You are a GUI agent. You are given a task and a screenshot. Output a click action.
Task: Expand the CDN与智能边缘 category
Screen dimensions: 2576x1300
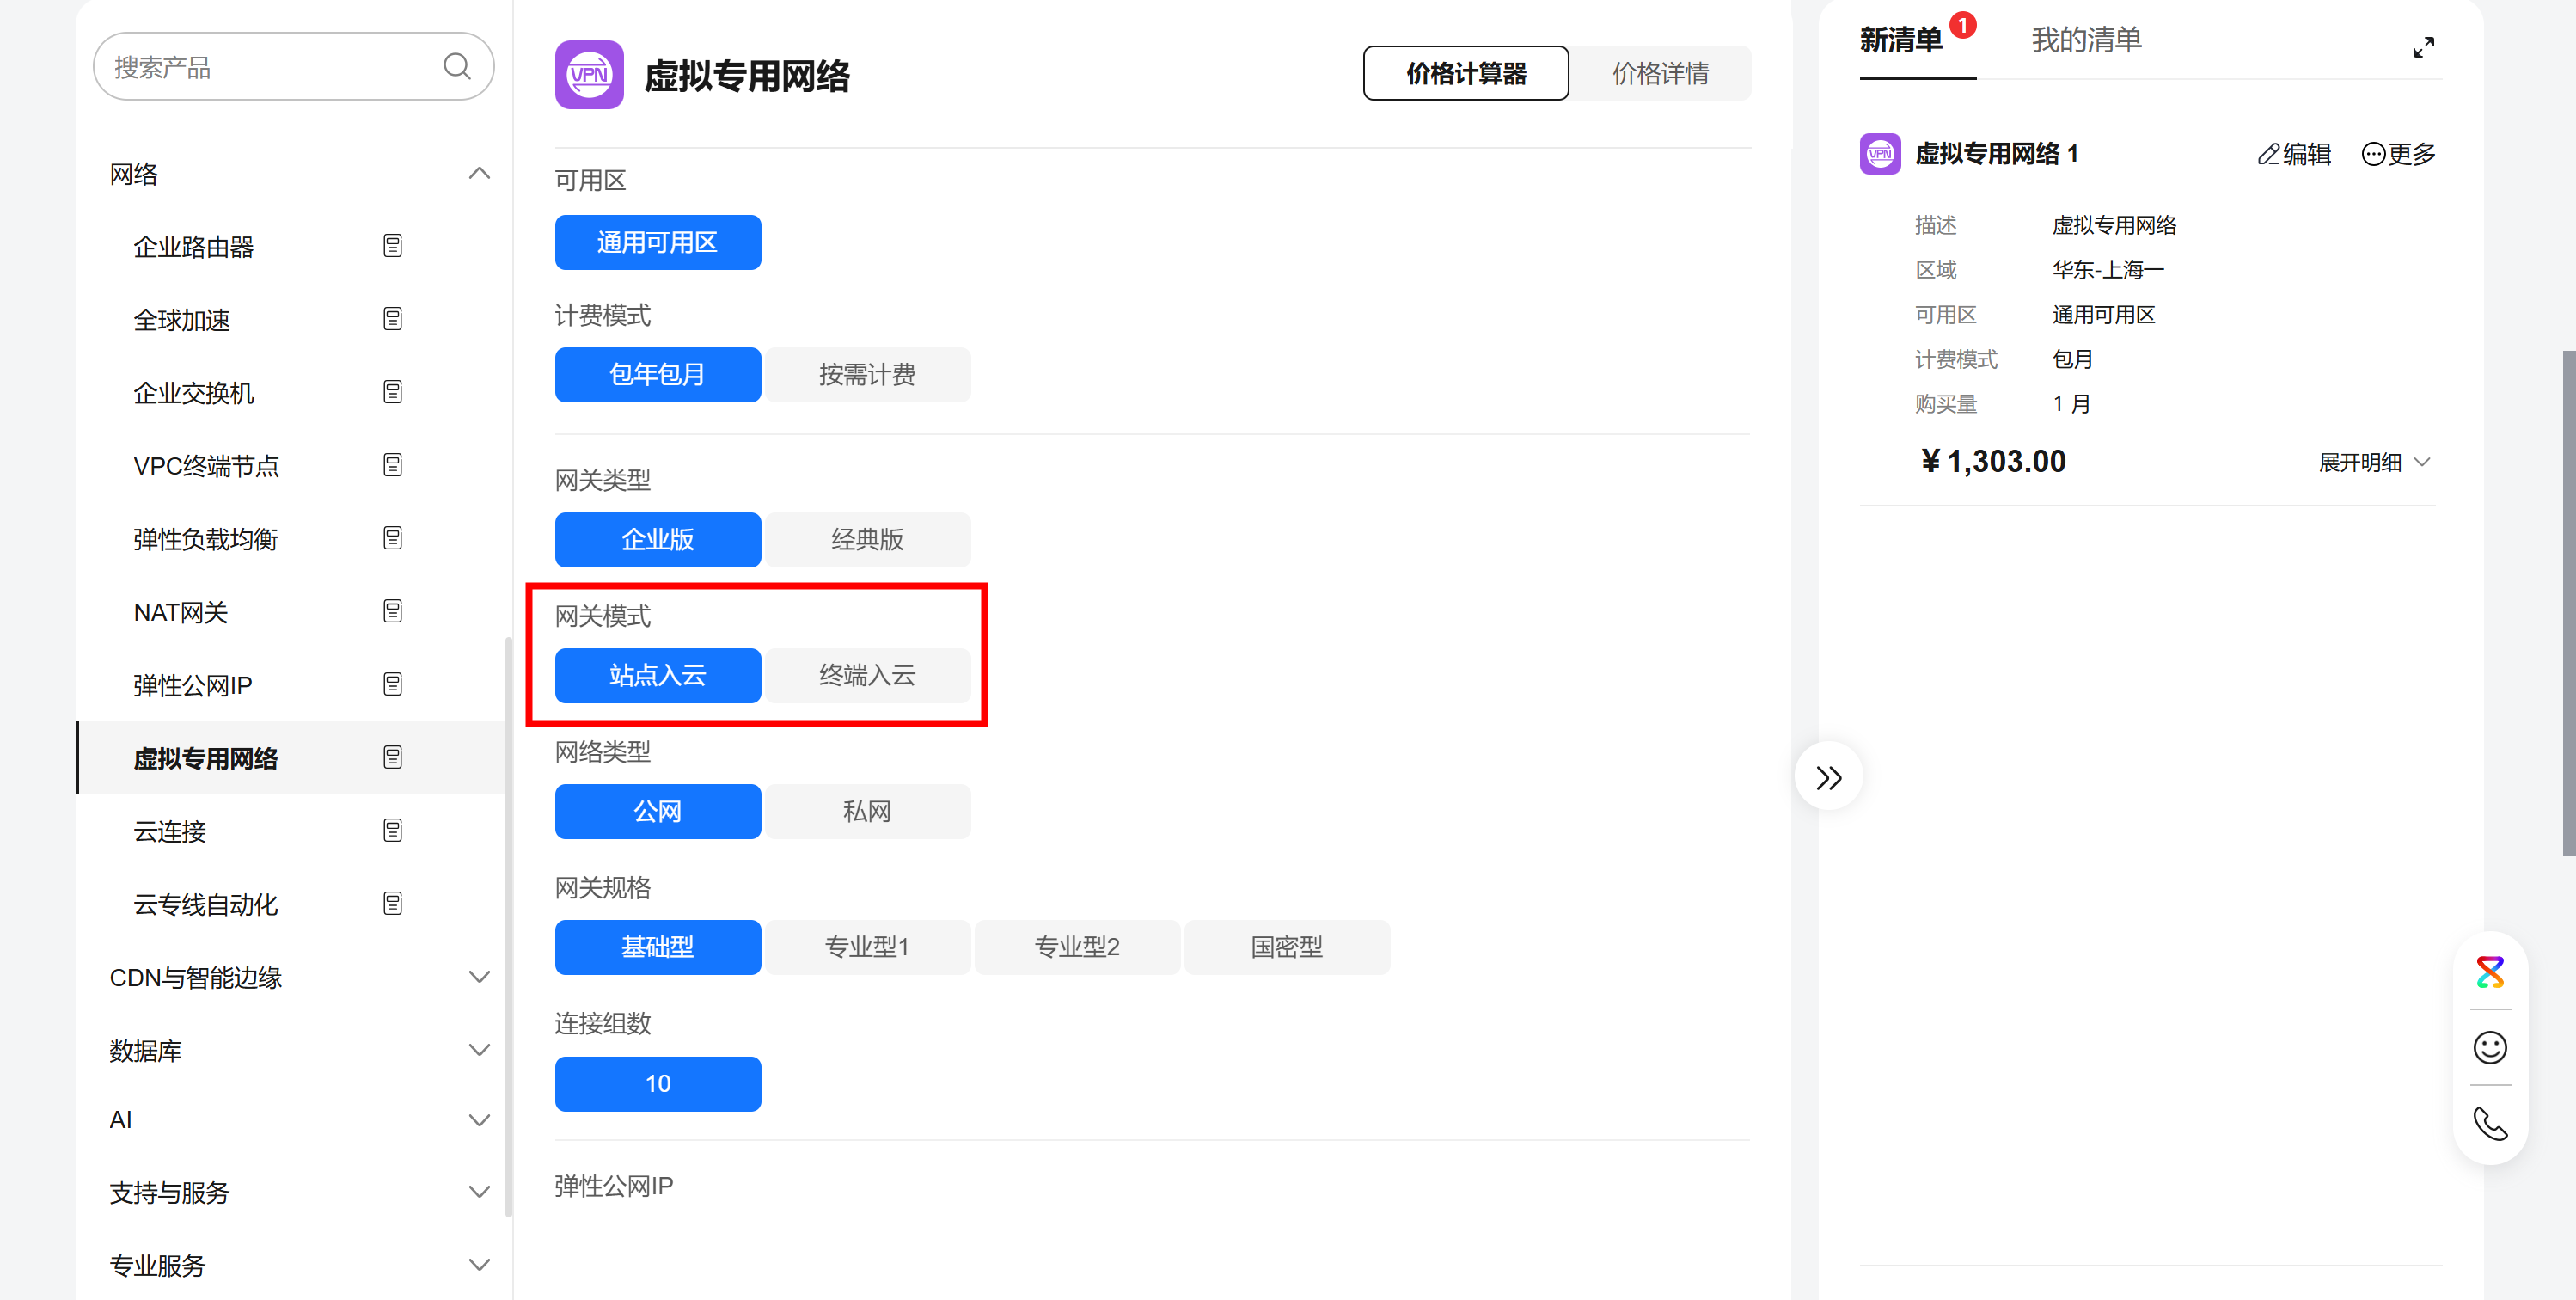coord(479,977)
